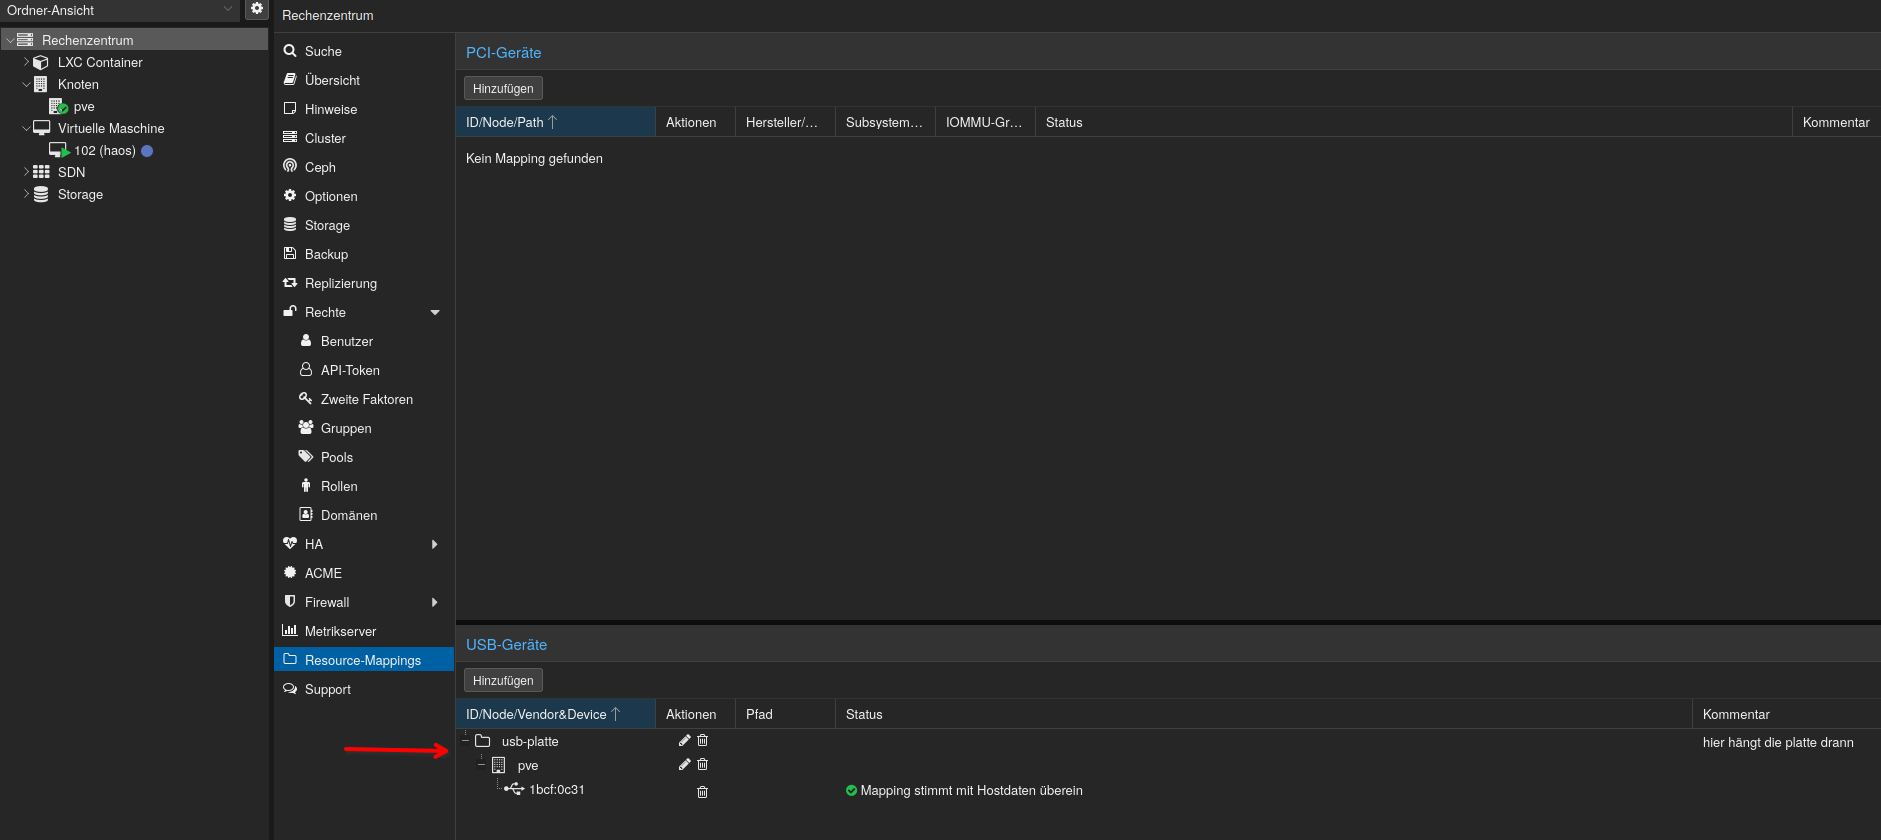1881x840 pixels.
Task: Click the Gruppen users icon
Action: click(306, 427)
